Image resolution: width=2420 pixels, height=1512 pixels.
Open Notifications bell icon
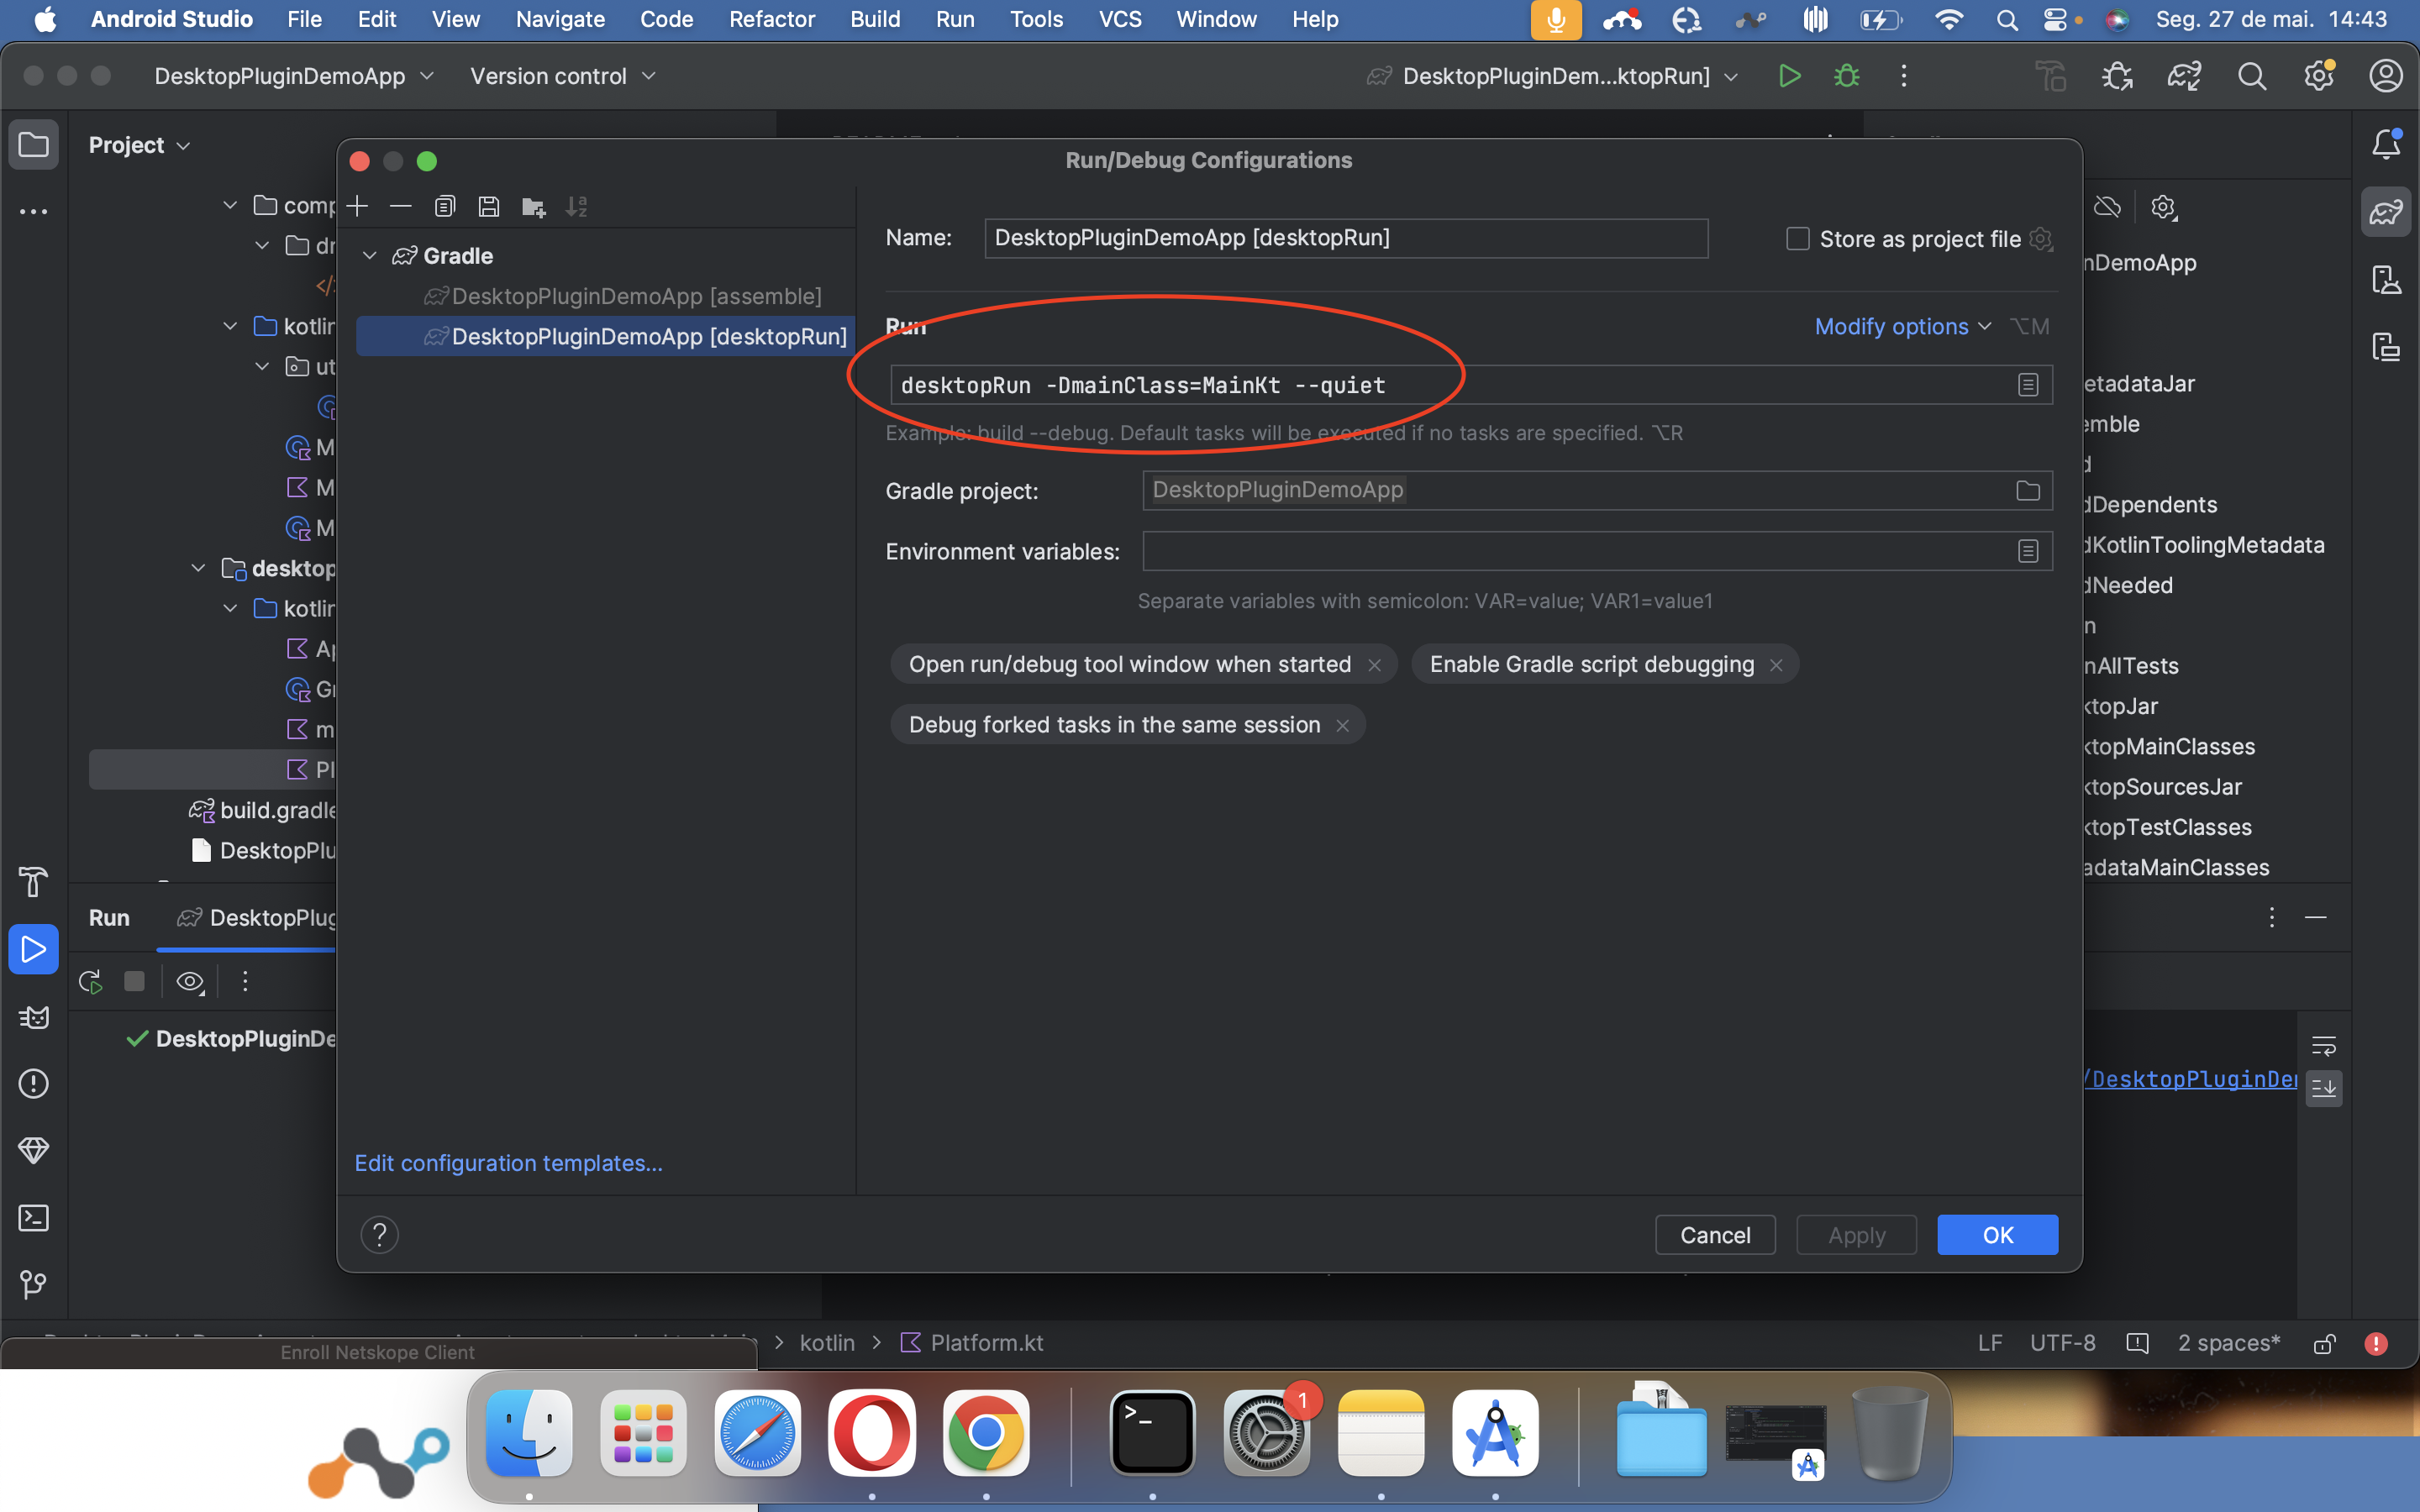2386,144
